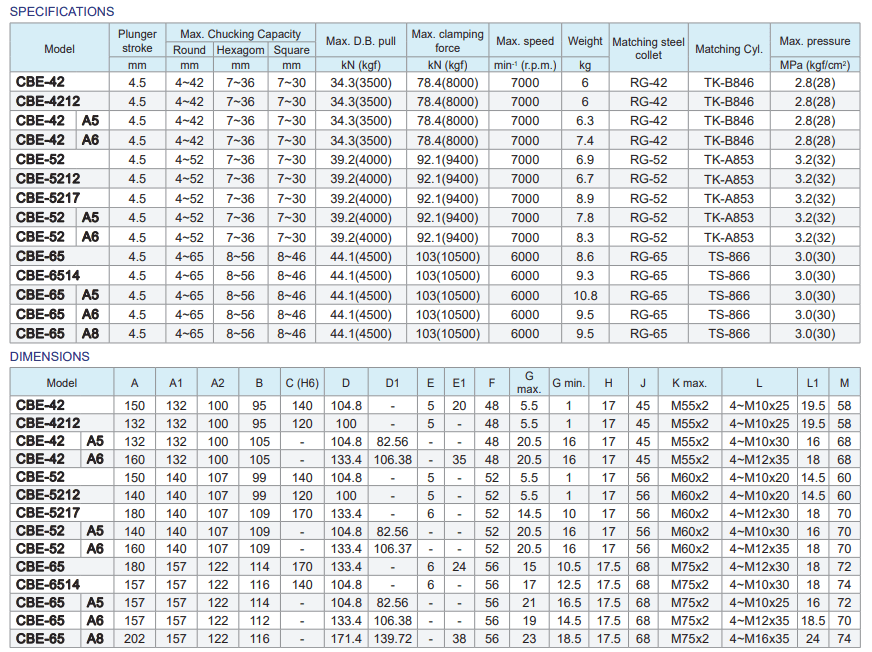Select the Hexagom sub-column header
Screen dimensions: 872x652
240,50
